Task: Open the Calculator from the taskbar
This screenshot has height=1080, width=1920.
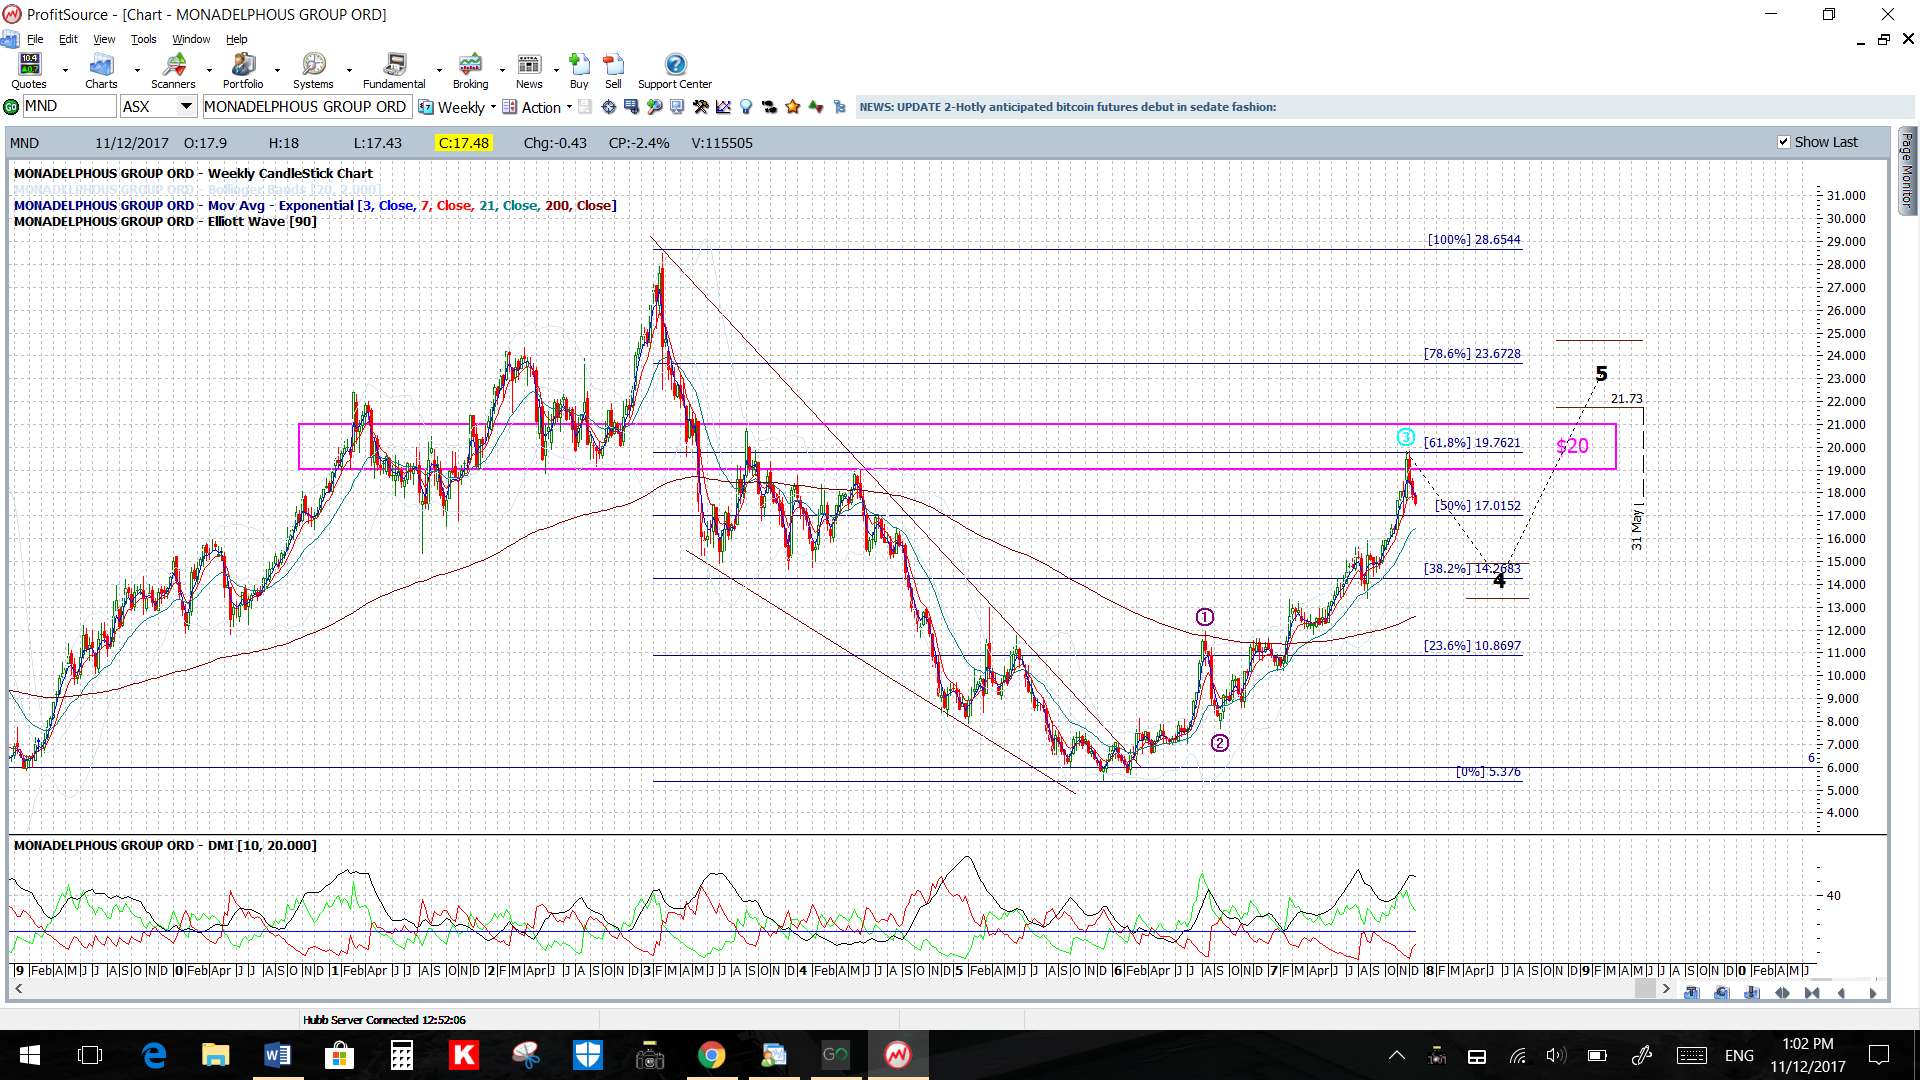Action: (402, 1055)
